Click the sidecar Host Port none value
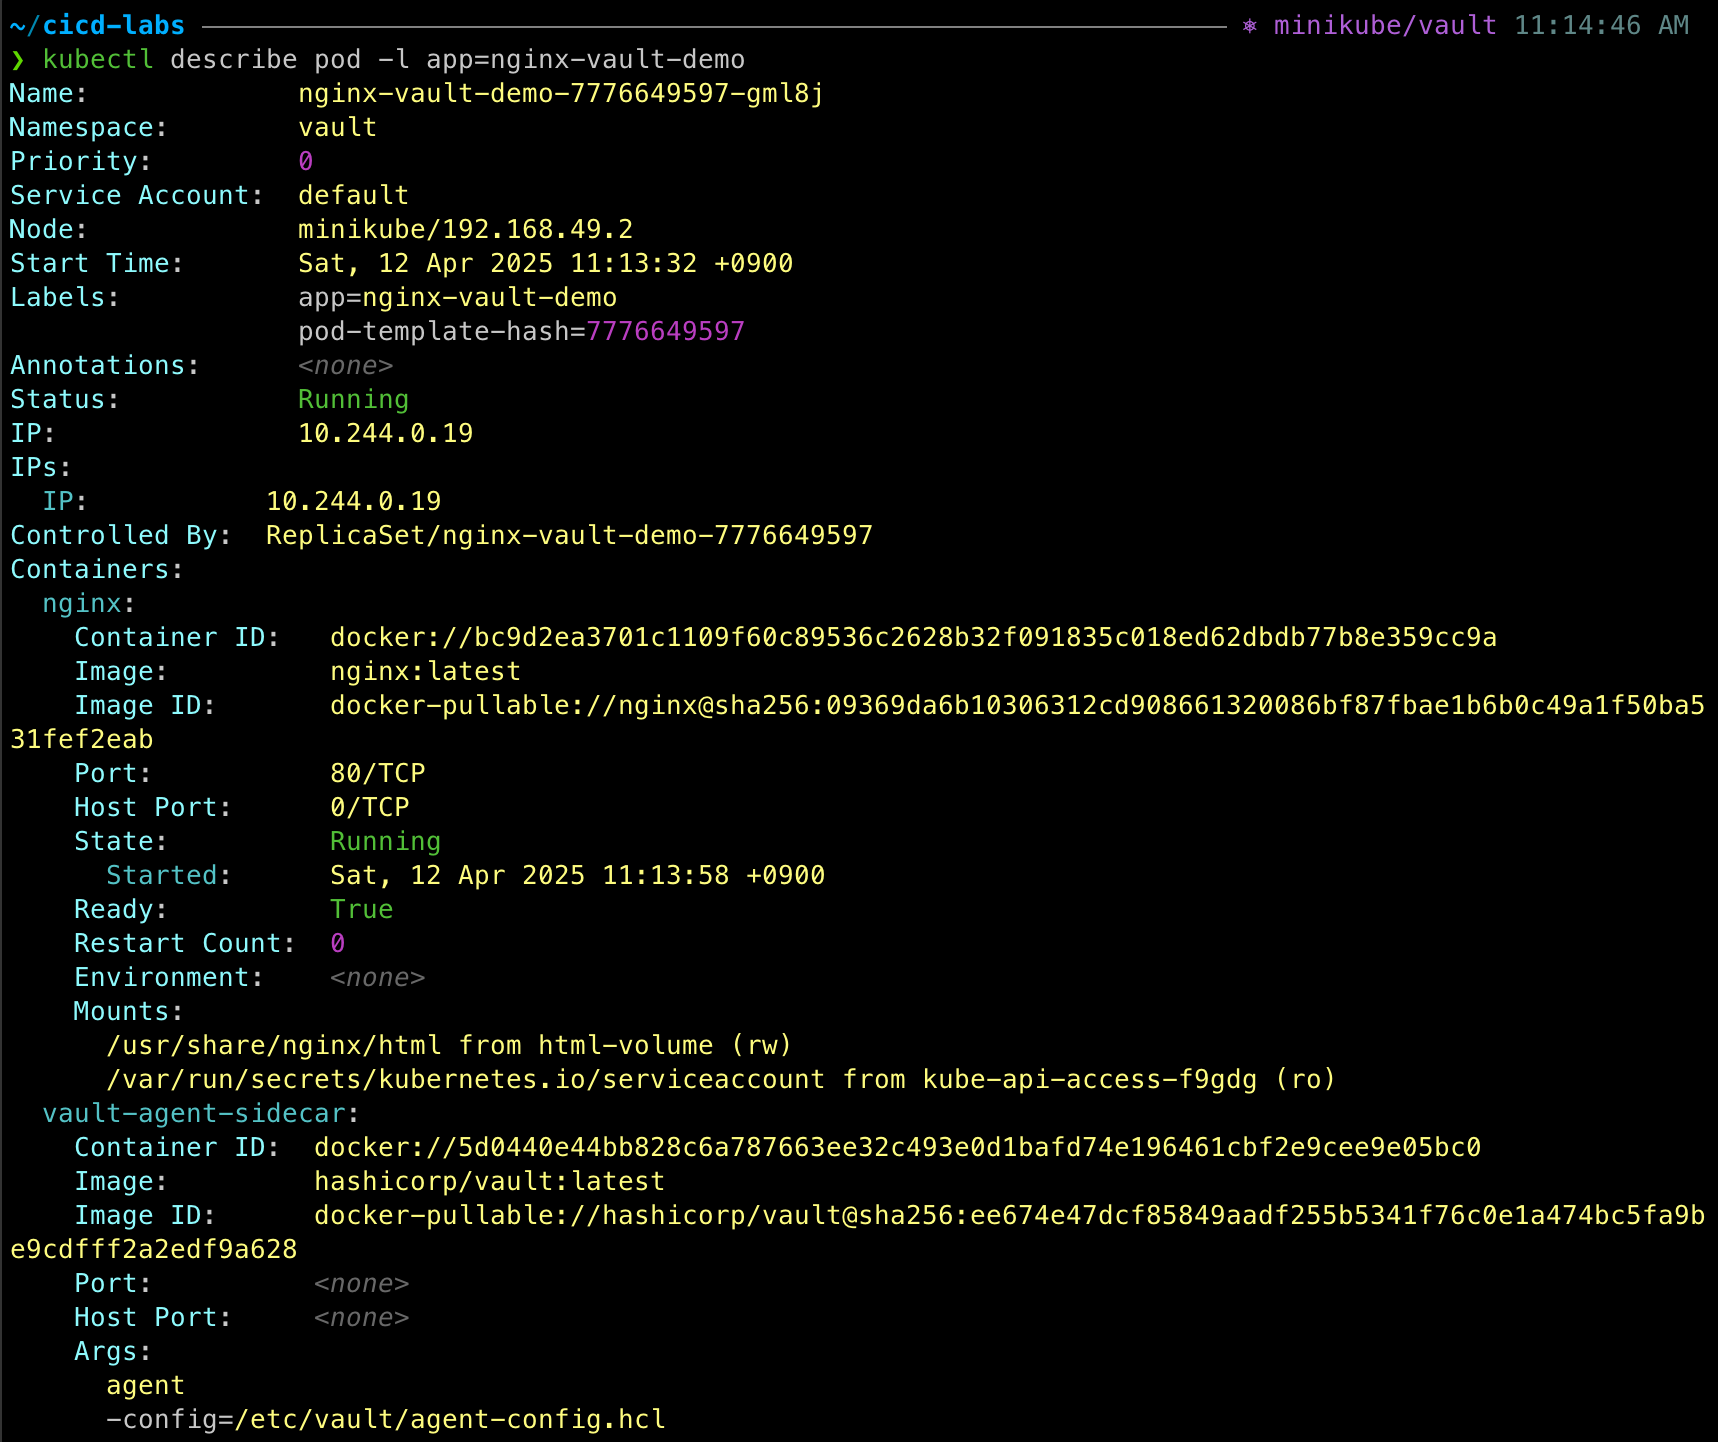Viewport: 1718px width, 1442px height. pos(361,1318)
